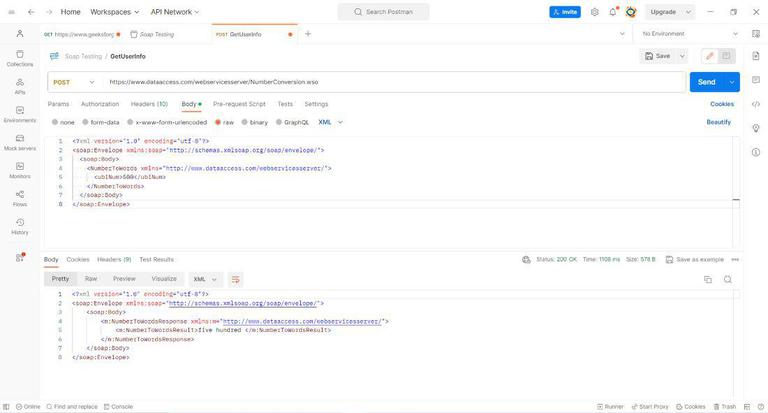Open the Headers (10) request tab
Viewport: 768px width, 413px height.
149,104
